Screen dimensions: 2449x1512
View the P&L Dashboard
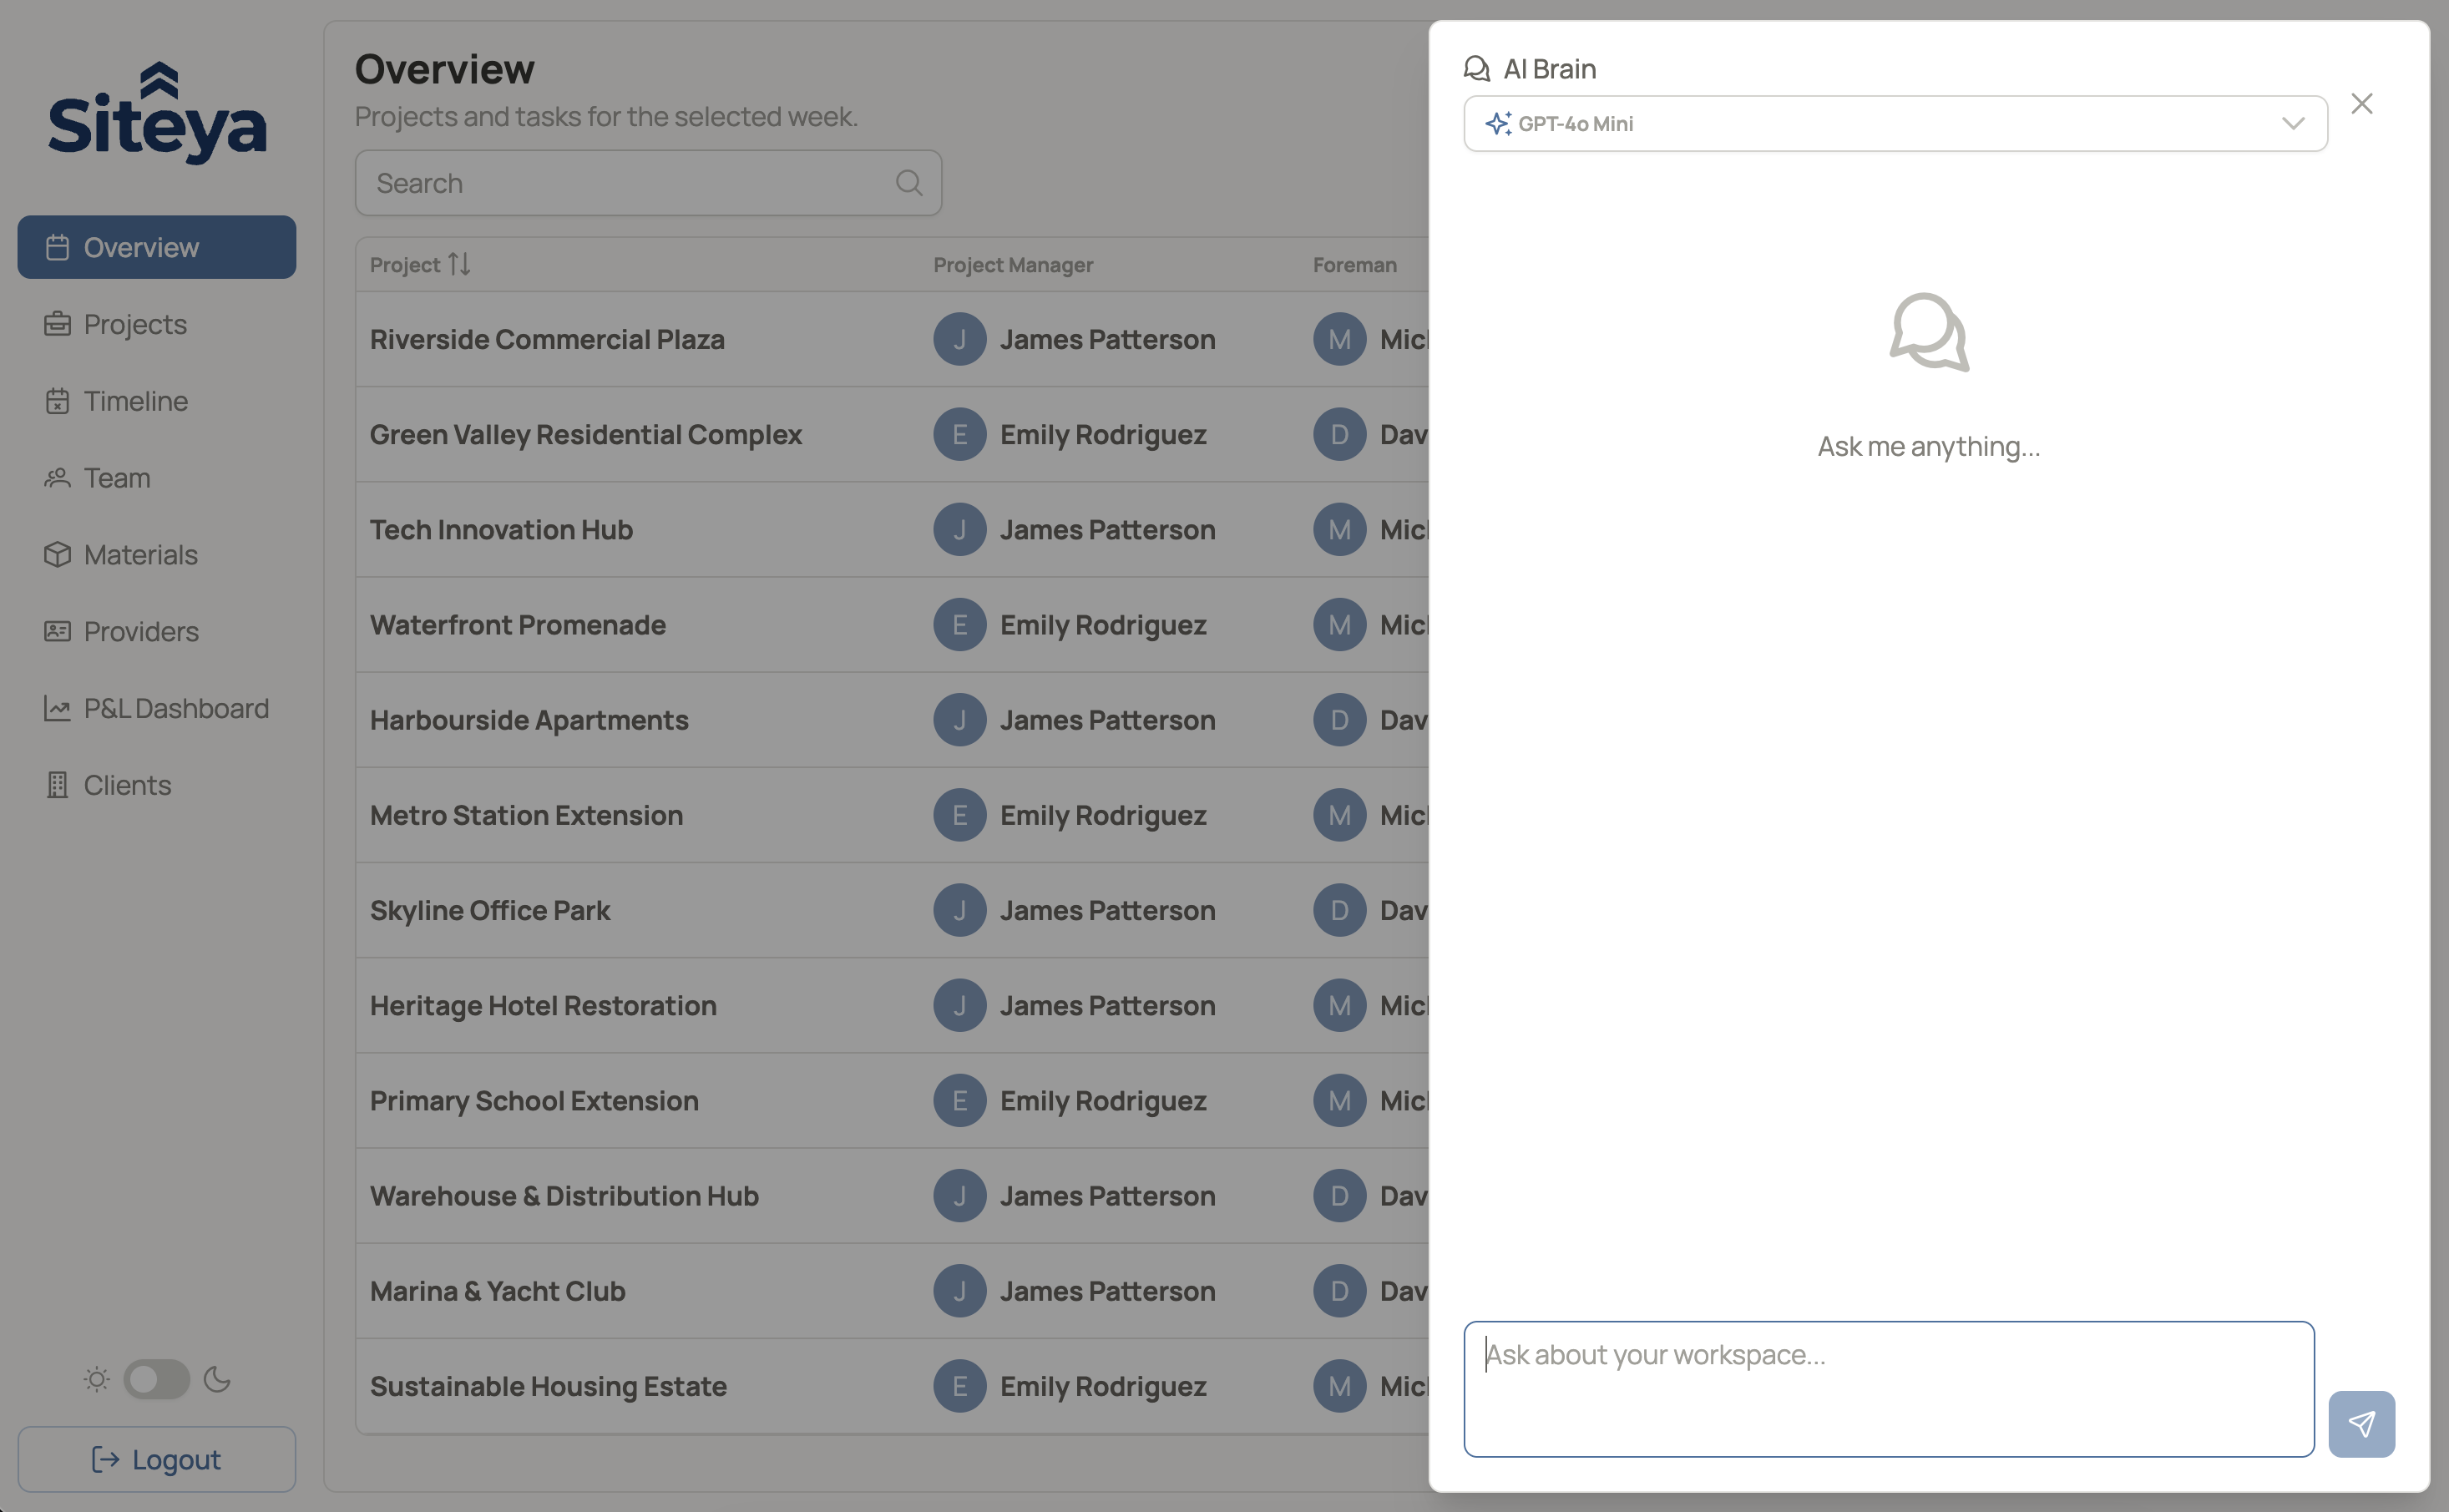(176, 708)
